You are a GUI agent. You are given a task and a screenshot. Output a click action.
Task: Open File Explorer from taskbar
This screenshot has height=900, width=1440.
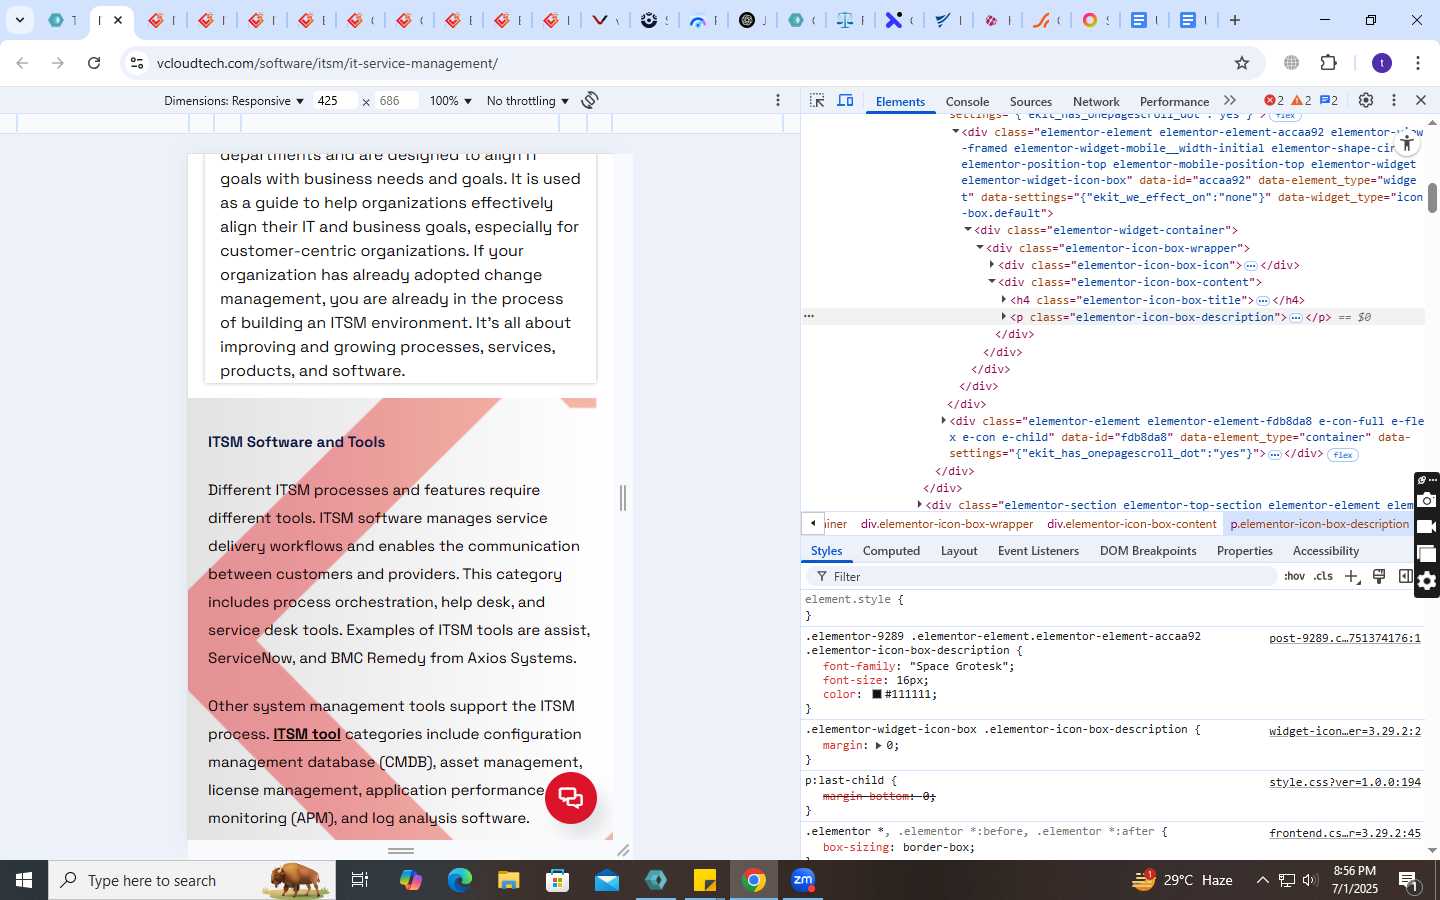[508, 880]
